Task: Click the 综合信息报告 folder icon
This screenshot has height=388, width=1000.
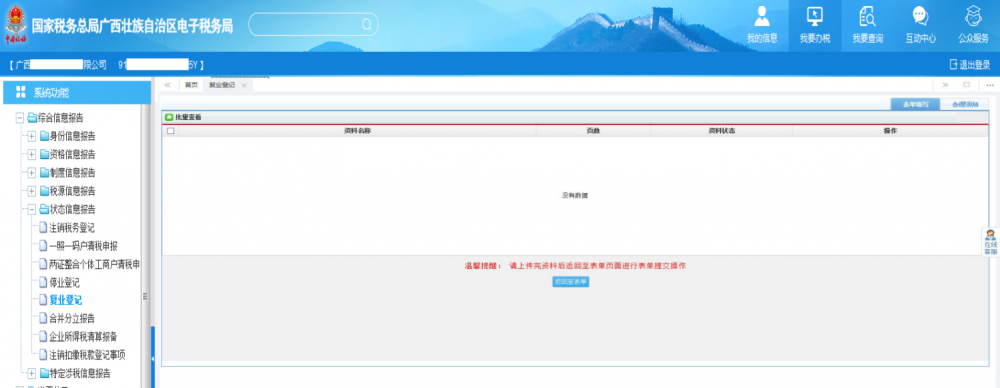Action: (x=32, y=118)
